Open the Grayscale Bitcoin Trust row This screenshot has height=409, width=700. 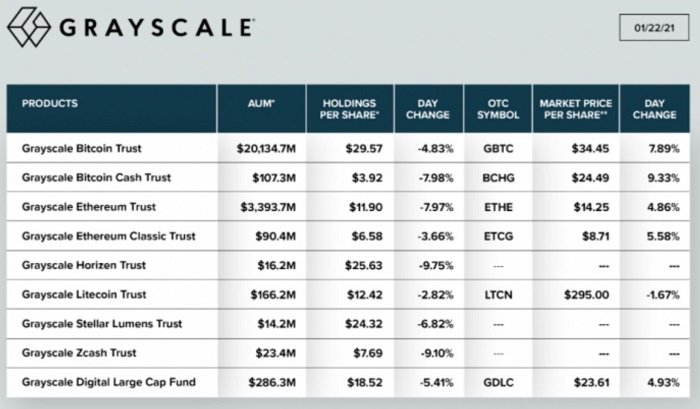pos(82,148)
